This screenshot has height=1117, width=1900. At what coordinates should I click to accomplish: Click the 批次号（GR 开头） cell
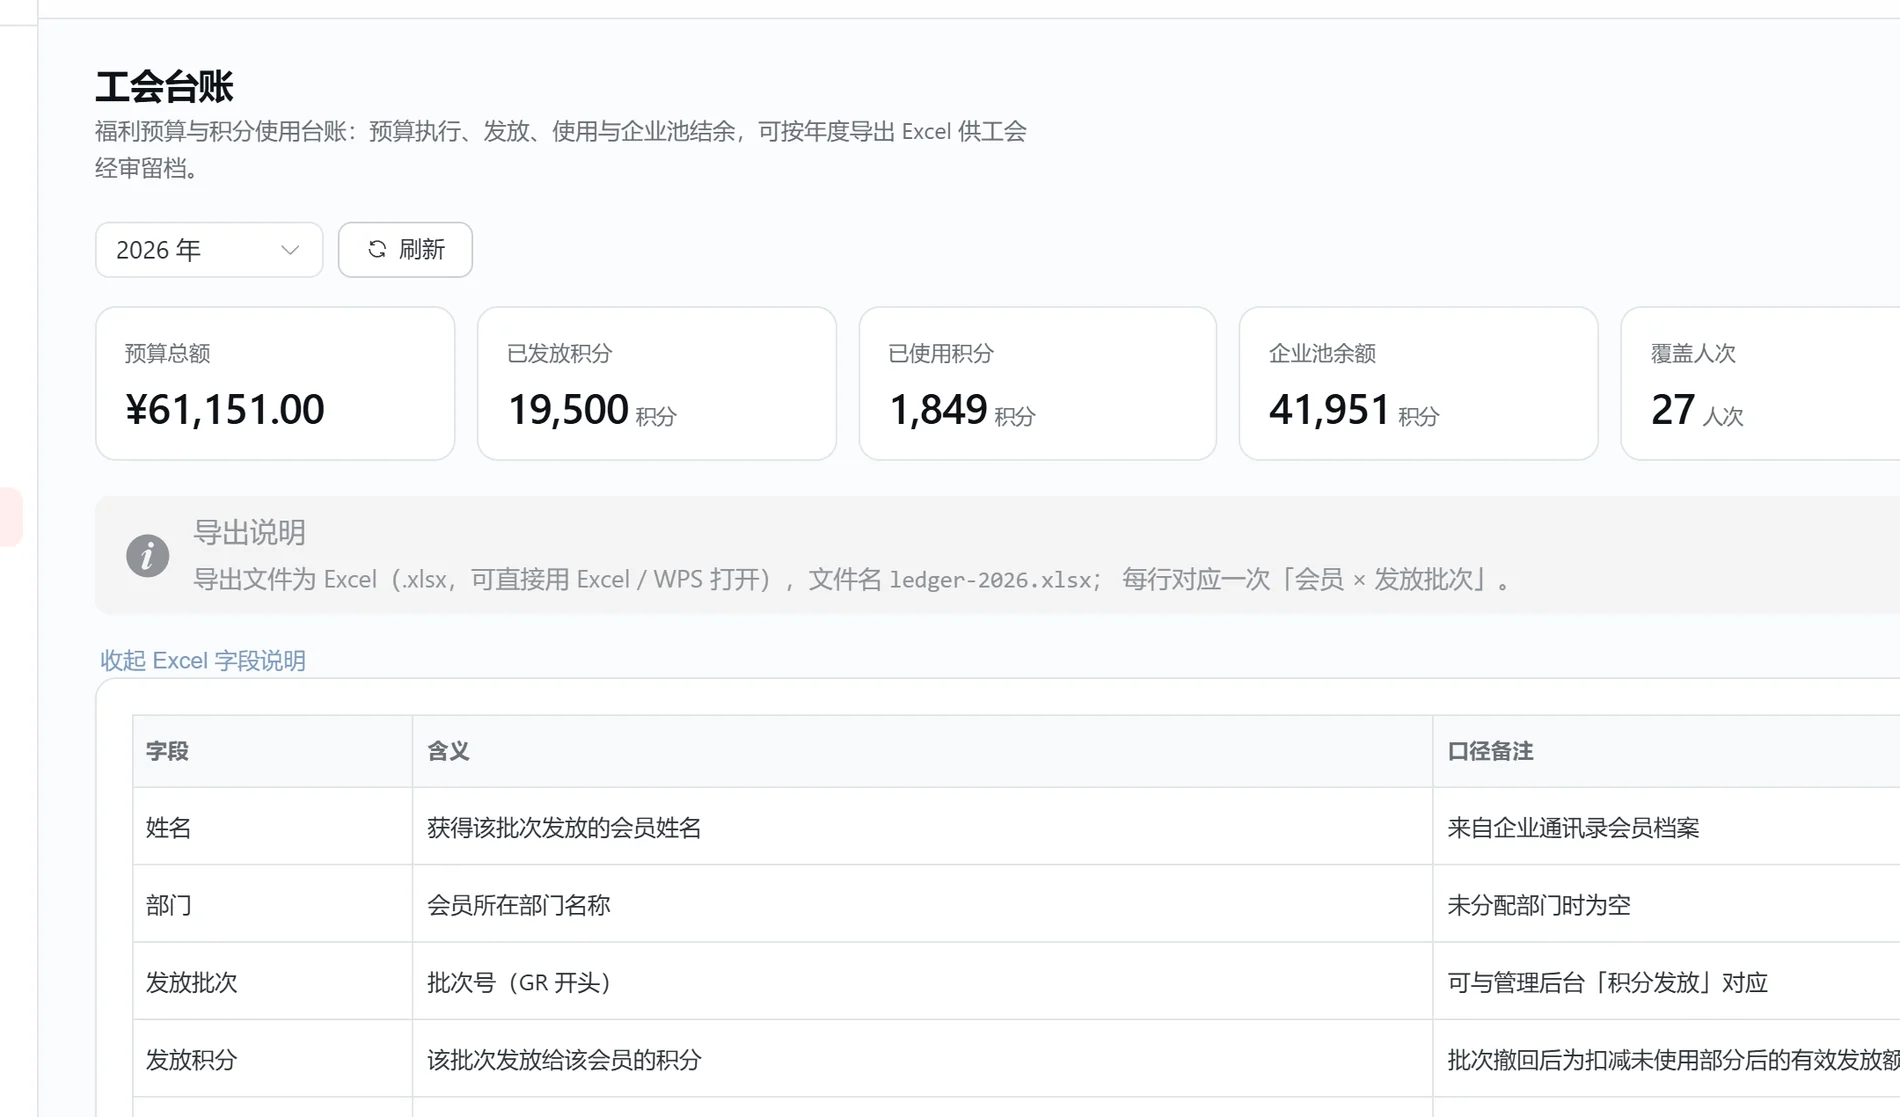click(x=922, y=982)
